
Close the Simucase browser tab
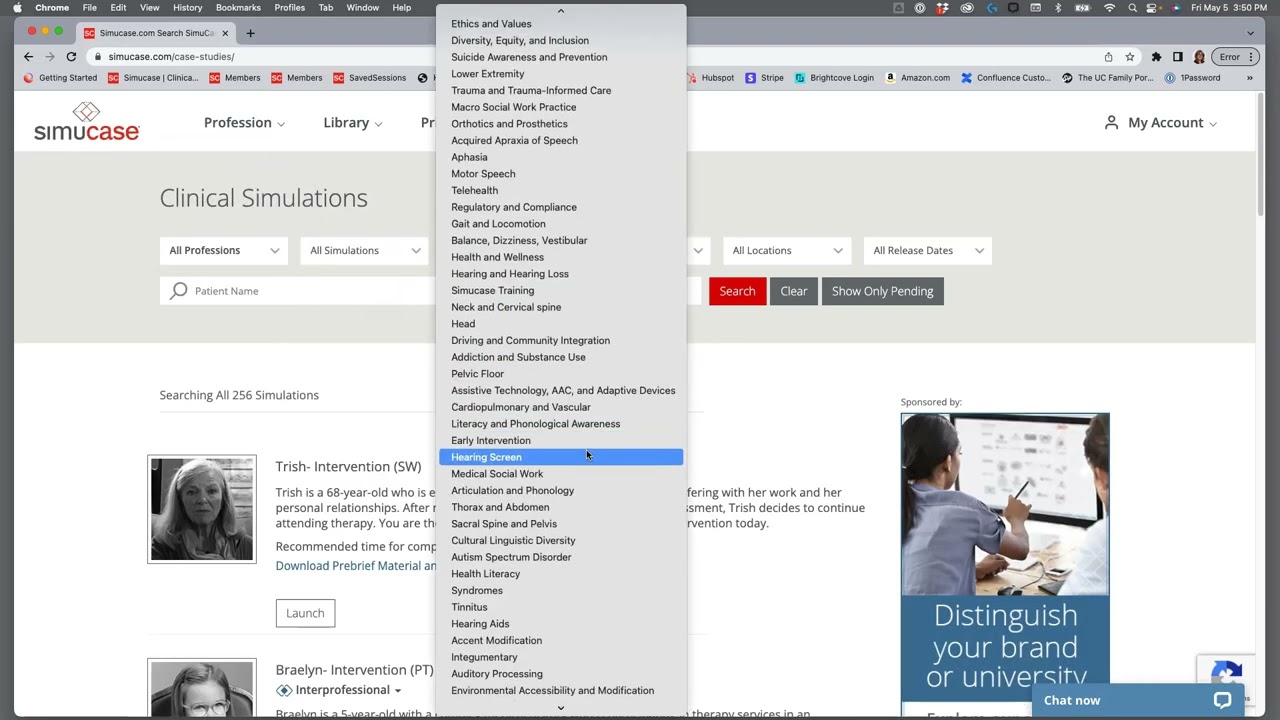pyautogui.click(x=225, y=33)
